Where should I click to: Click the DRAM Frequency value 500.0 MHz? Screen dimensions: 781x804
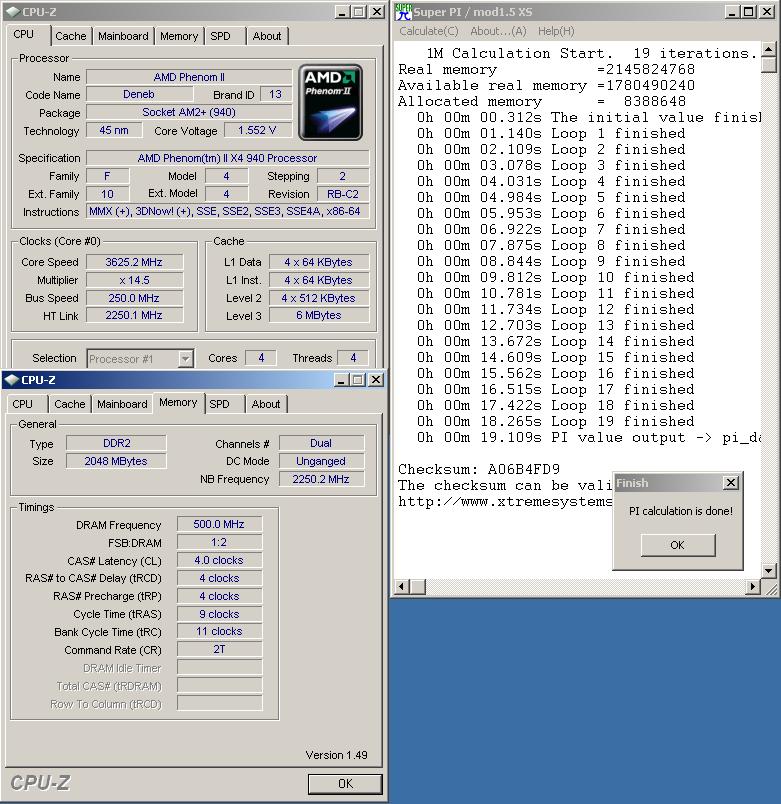point(219,524)
